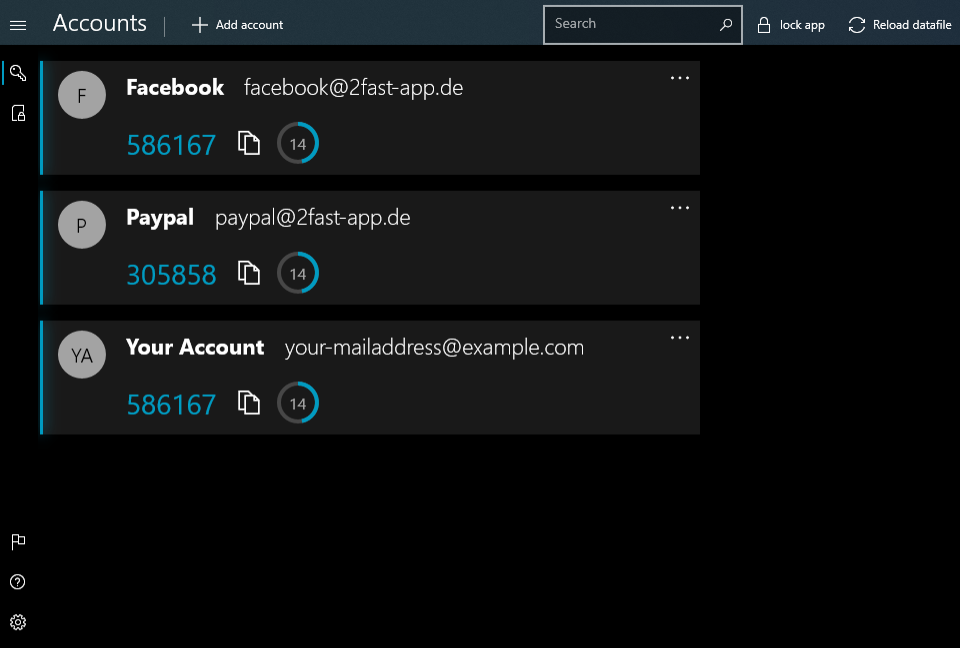This screenshot has height=648, width=960.
Task: Click the lock app button label
Action: [802, 25]
